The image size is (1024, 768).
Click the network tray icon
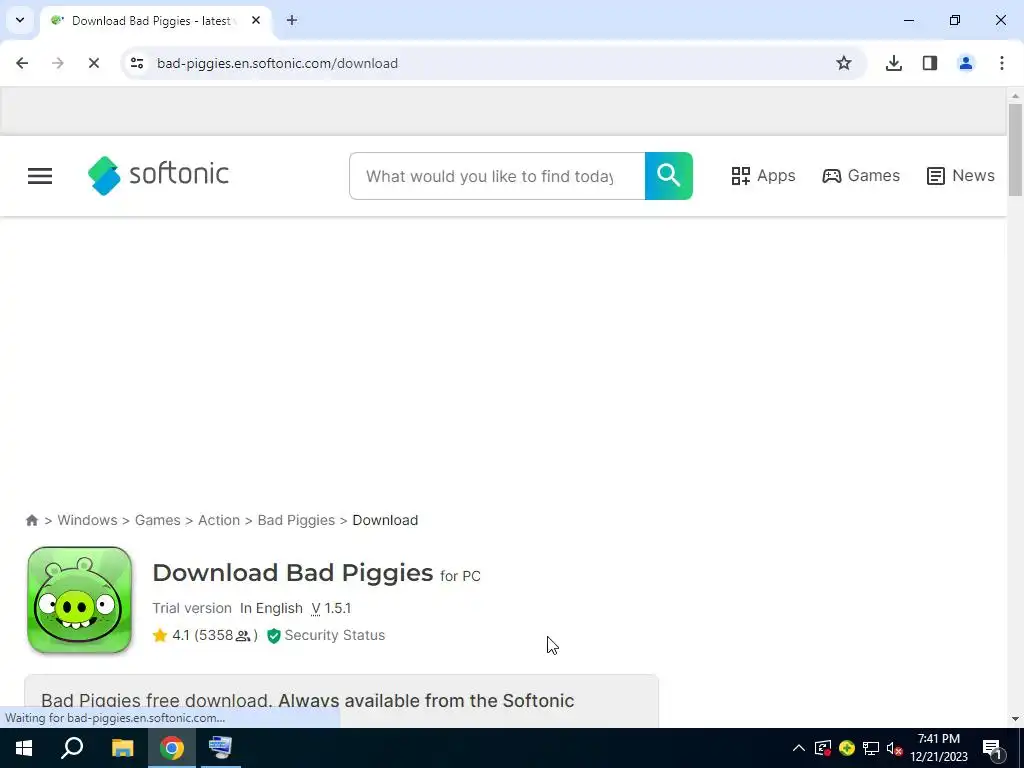(x=871, y=748)
